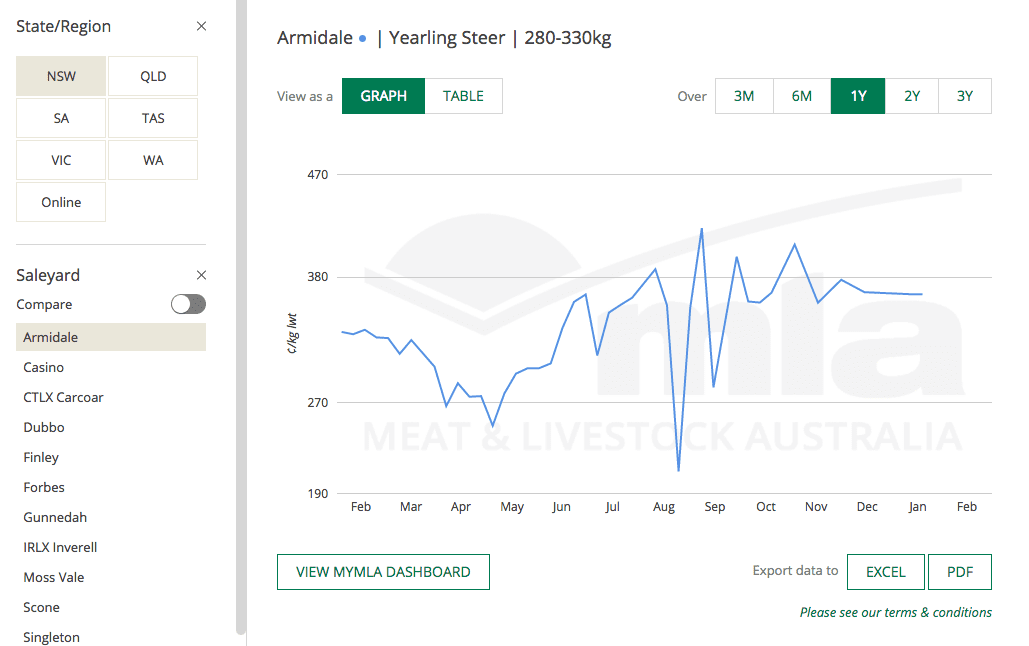Image resolution: width=1029 pixels, height=646 pixels.
Task: Click the 'Oct' x-axis label
Action: (x=766, y=507)
